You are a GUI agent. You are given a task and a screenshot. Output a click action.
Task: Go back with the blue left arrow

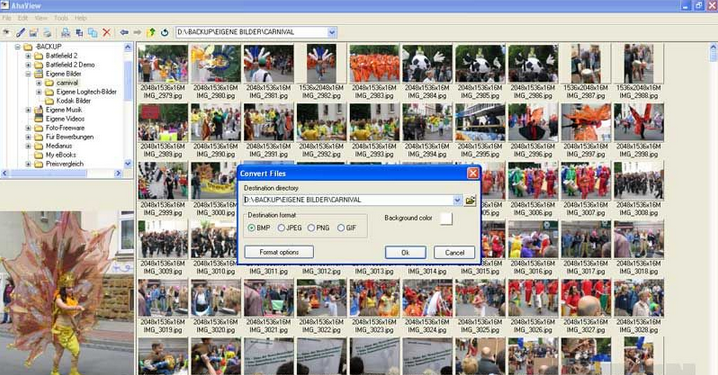pyautogui.click(x=124, y=33)
